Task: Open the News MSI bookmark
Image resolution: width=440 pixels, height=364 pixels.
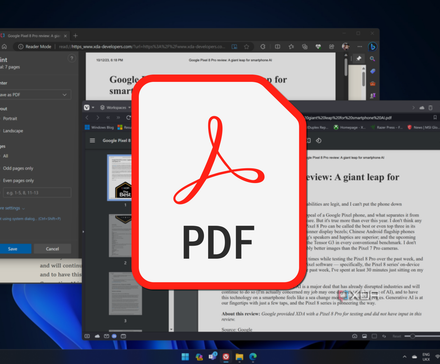Action: tap(423, 127)
